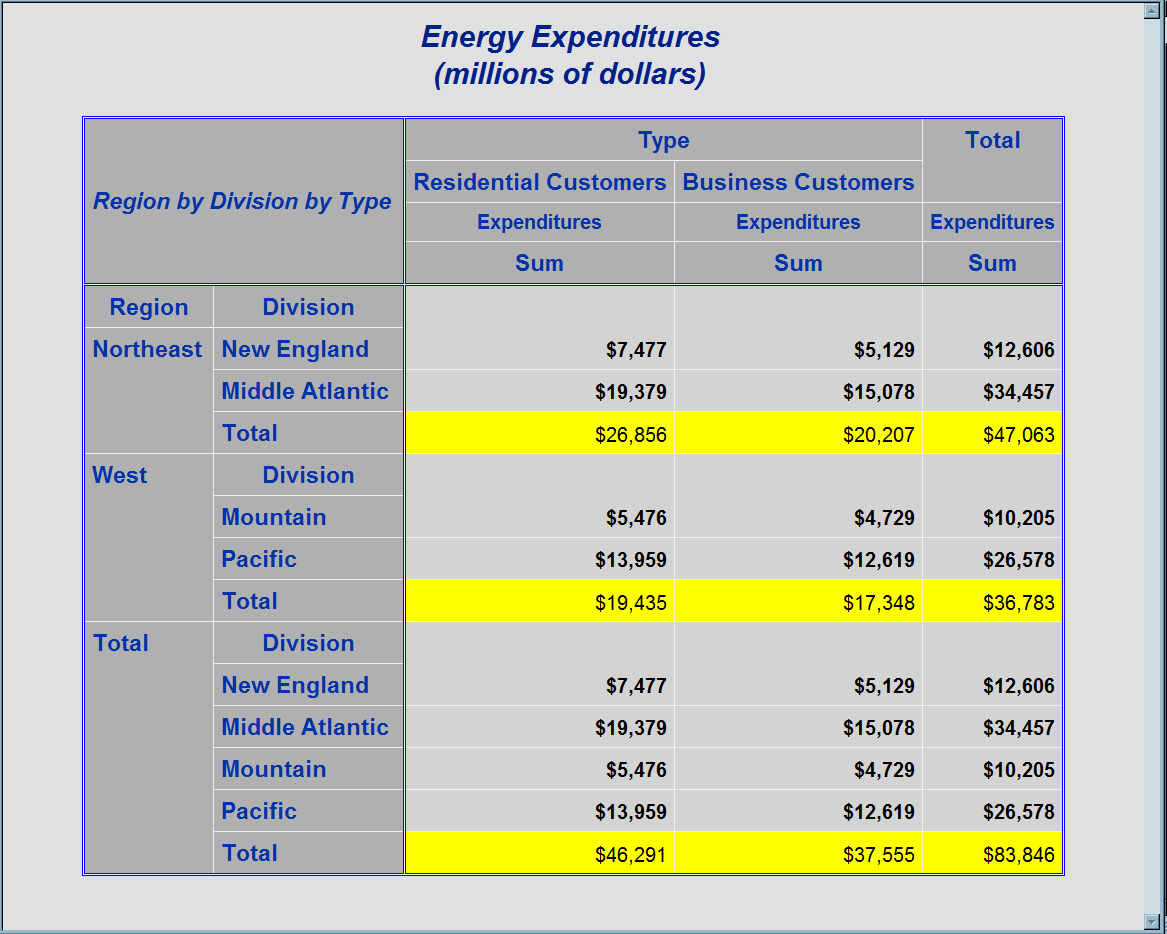Select the $46,291 overall residential total
The width and height of the screenshot is (1167, 934).
click(540, 854)
